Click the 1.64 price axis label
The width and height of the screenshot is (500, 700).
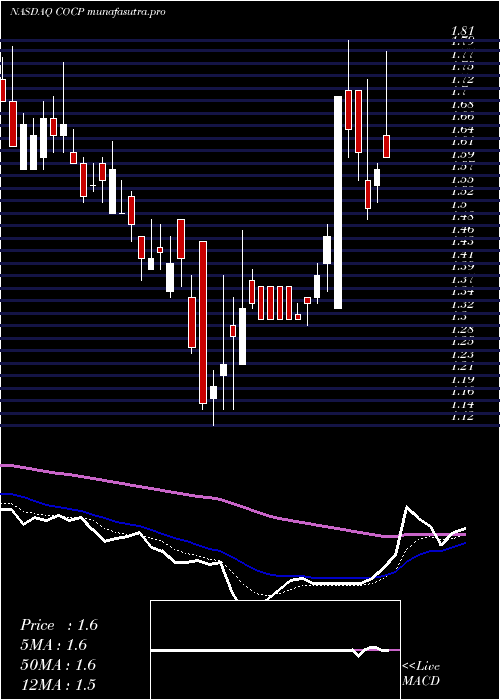pos(462,130)
